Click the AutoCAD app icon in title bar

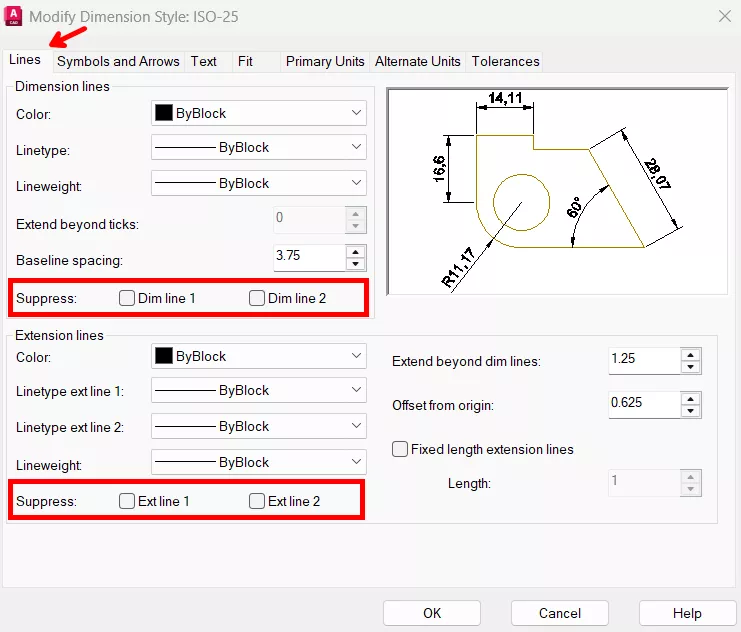coord(14,16)
